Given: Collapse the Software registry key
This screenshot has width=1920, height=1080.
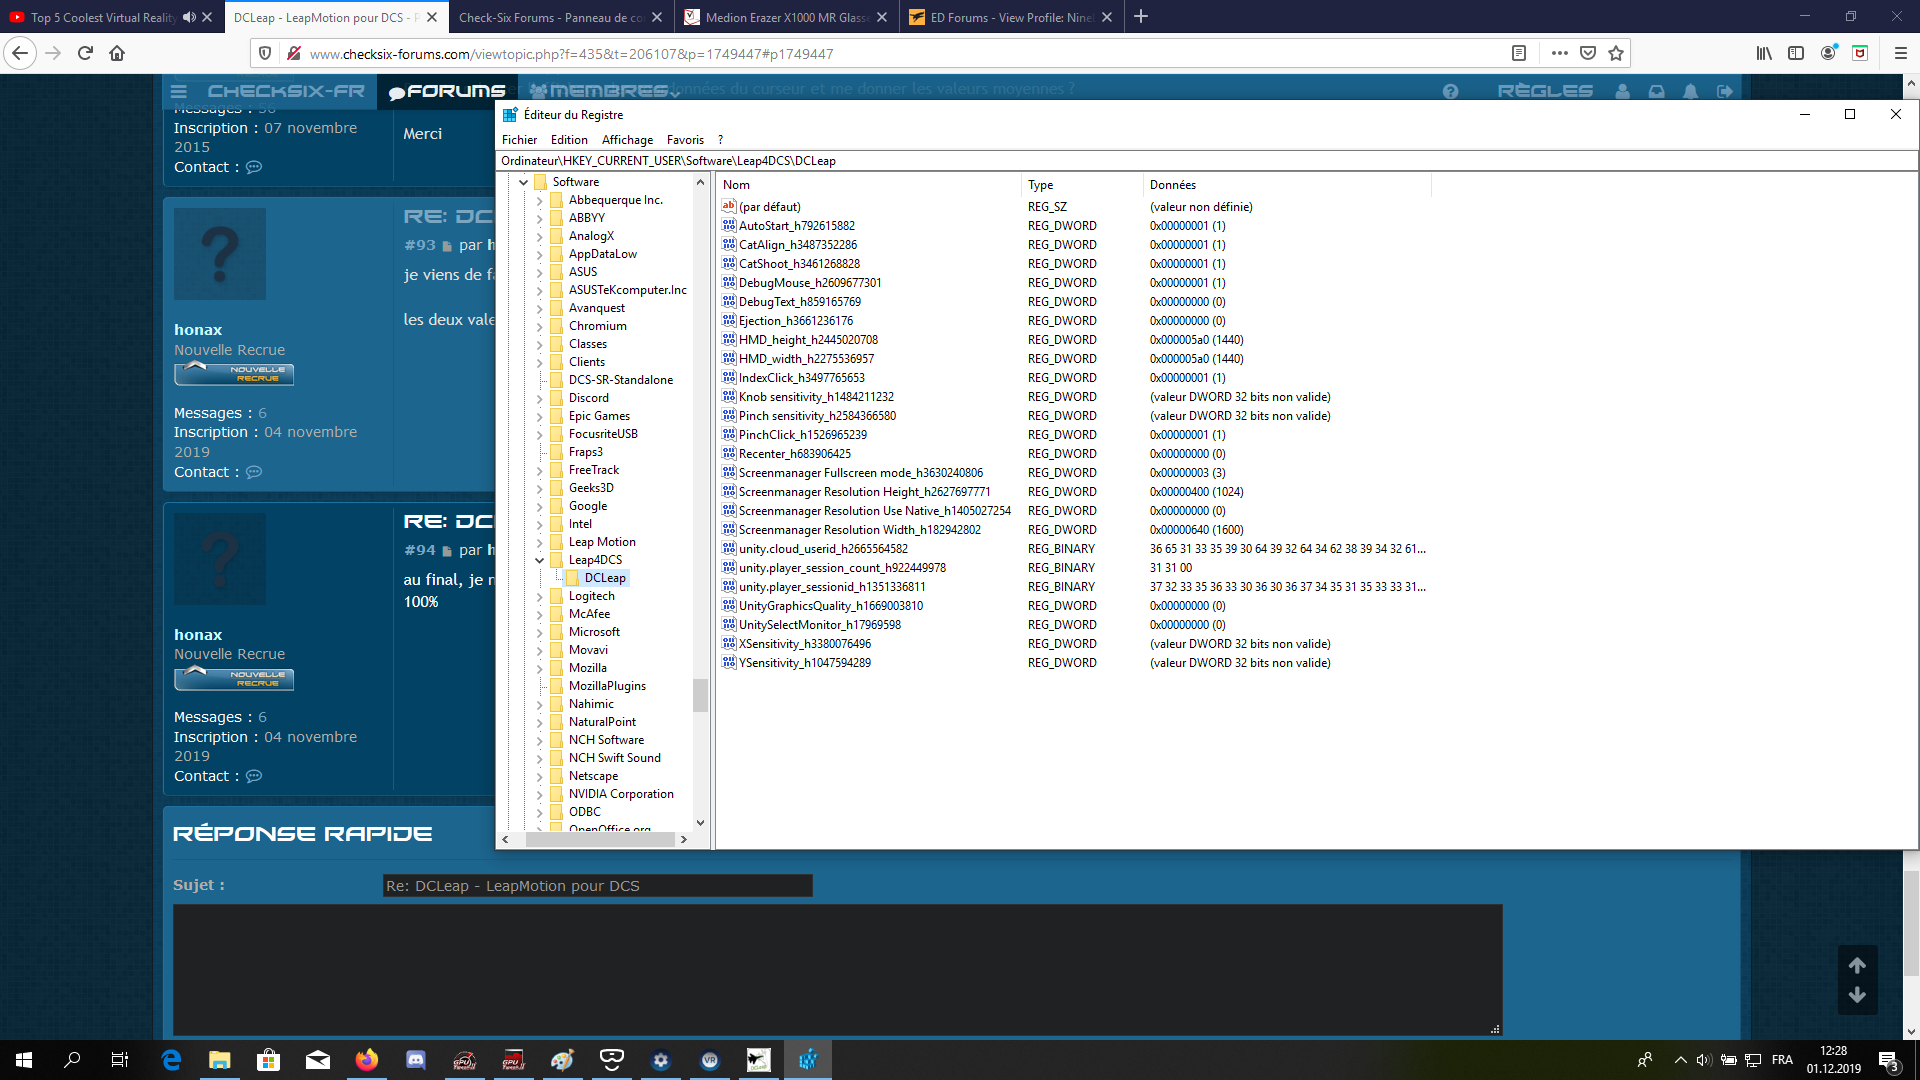Looking at the screenshot, I should [523, 182].
